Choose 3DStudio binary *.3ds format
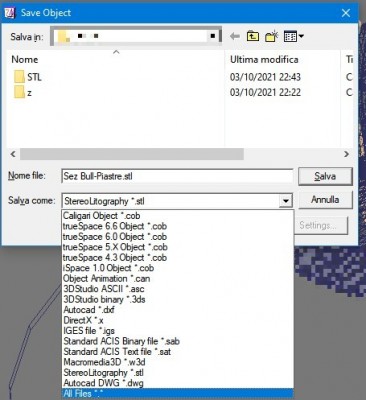366x400 pixels. pos(178,299)
